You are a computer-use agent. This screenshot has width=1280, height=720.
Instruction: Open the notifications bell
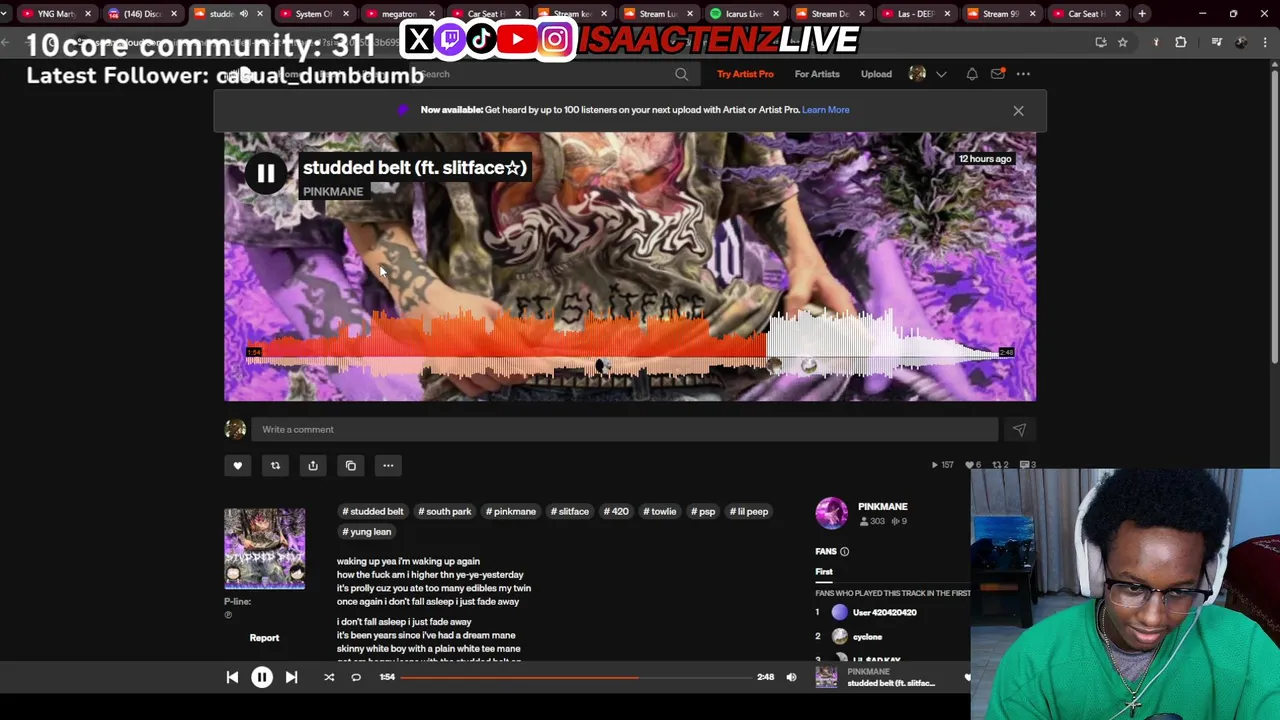point(972,74)
